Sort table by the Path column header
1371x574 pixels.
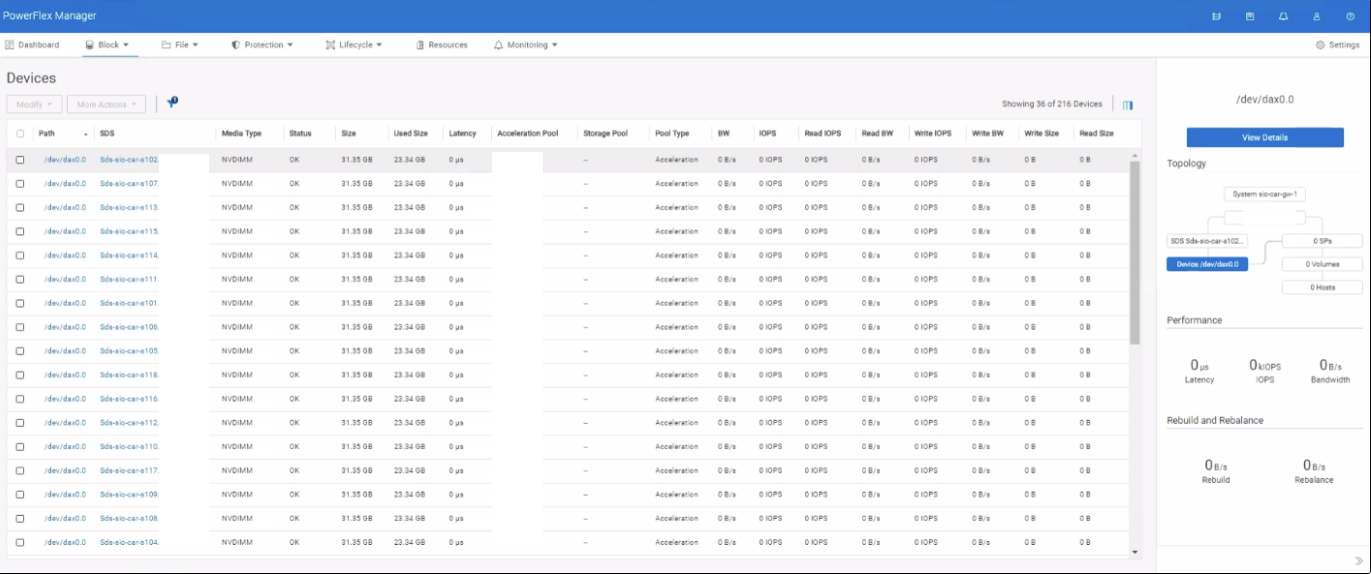pyautogui.click(x=47, y=133)
